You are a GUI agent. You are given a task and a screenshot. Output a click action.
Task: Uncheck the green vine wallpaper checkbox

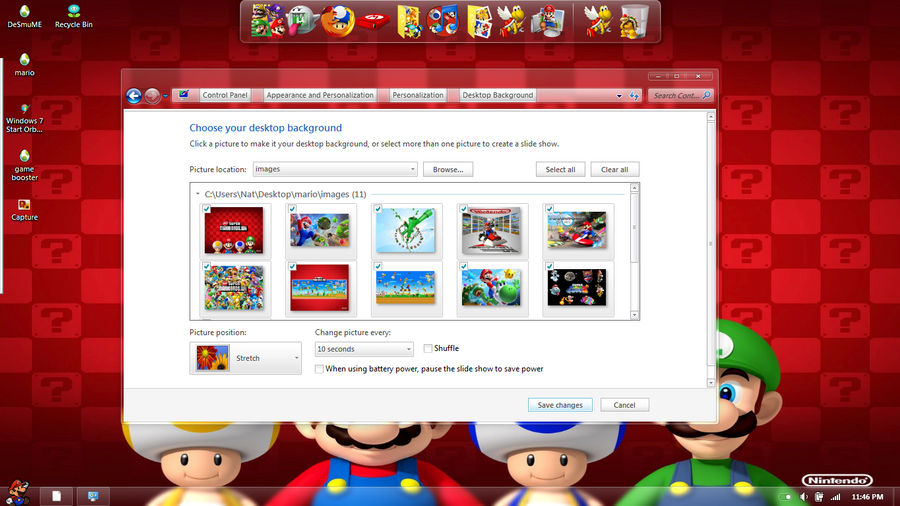click(x=378, y=209)
